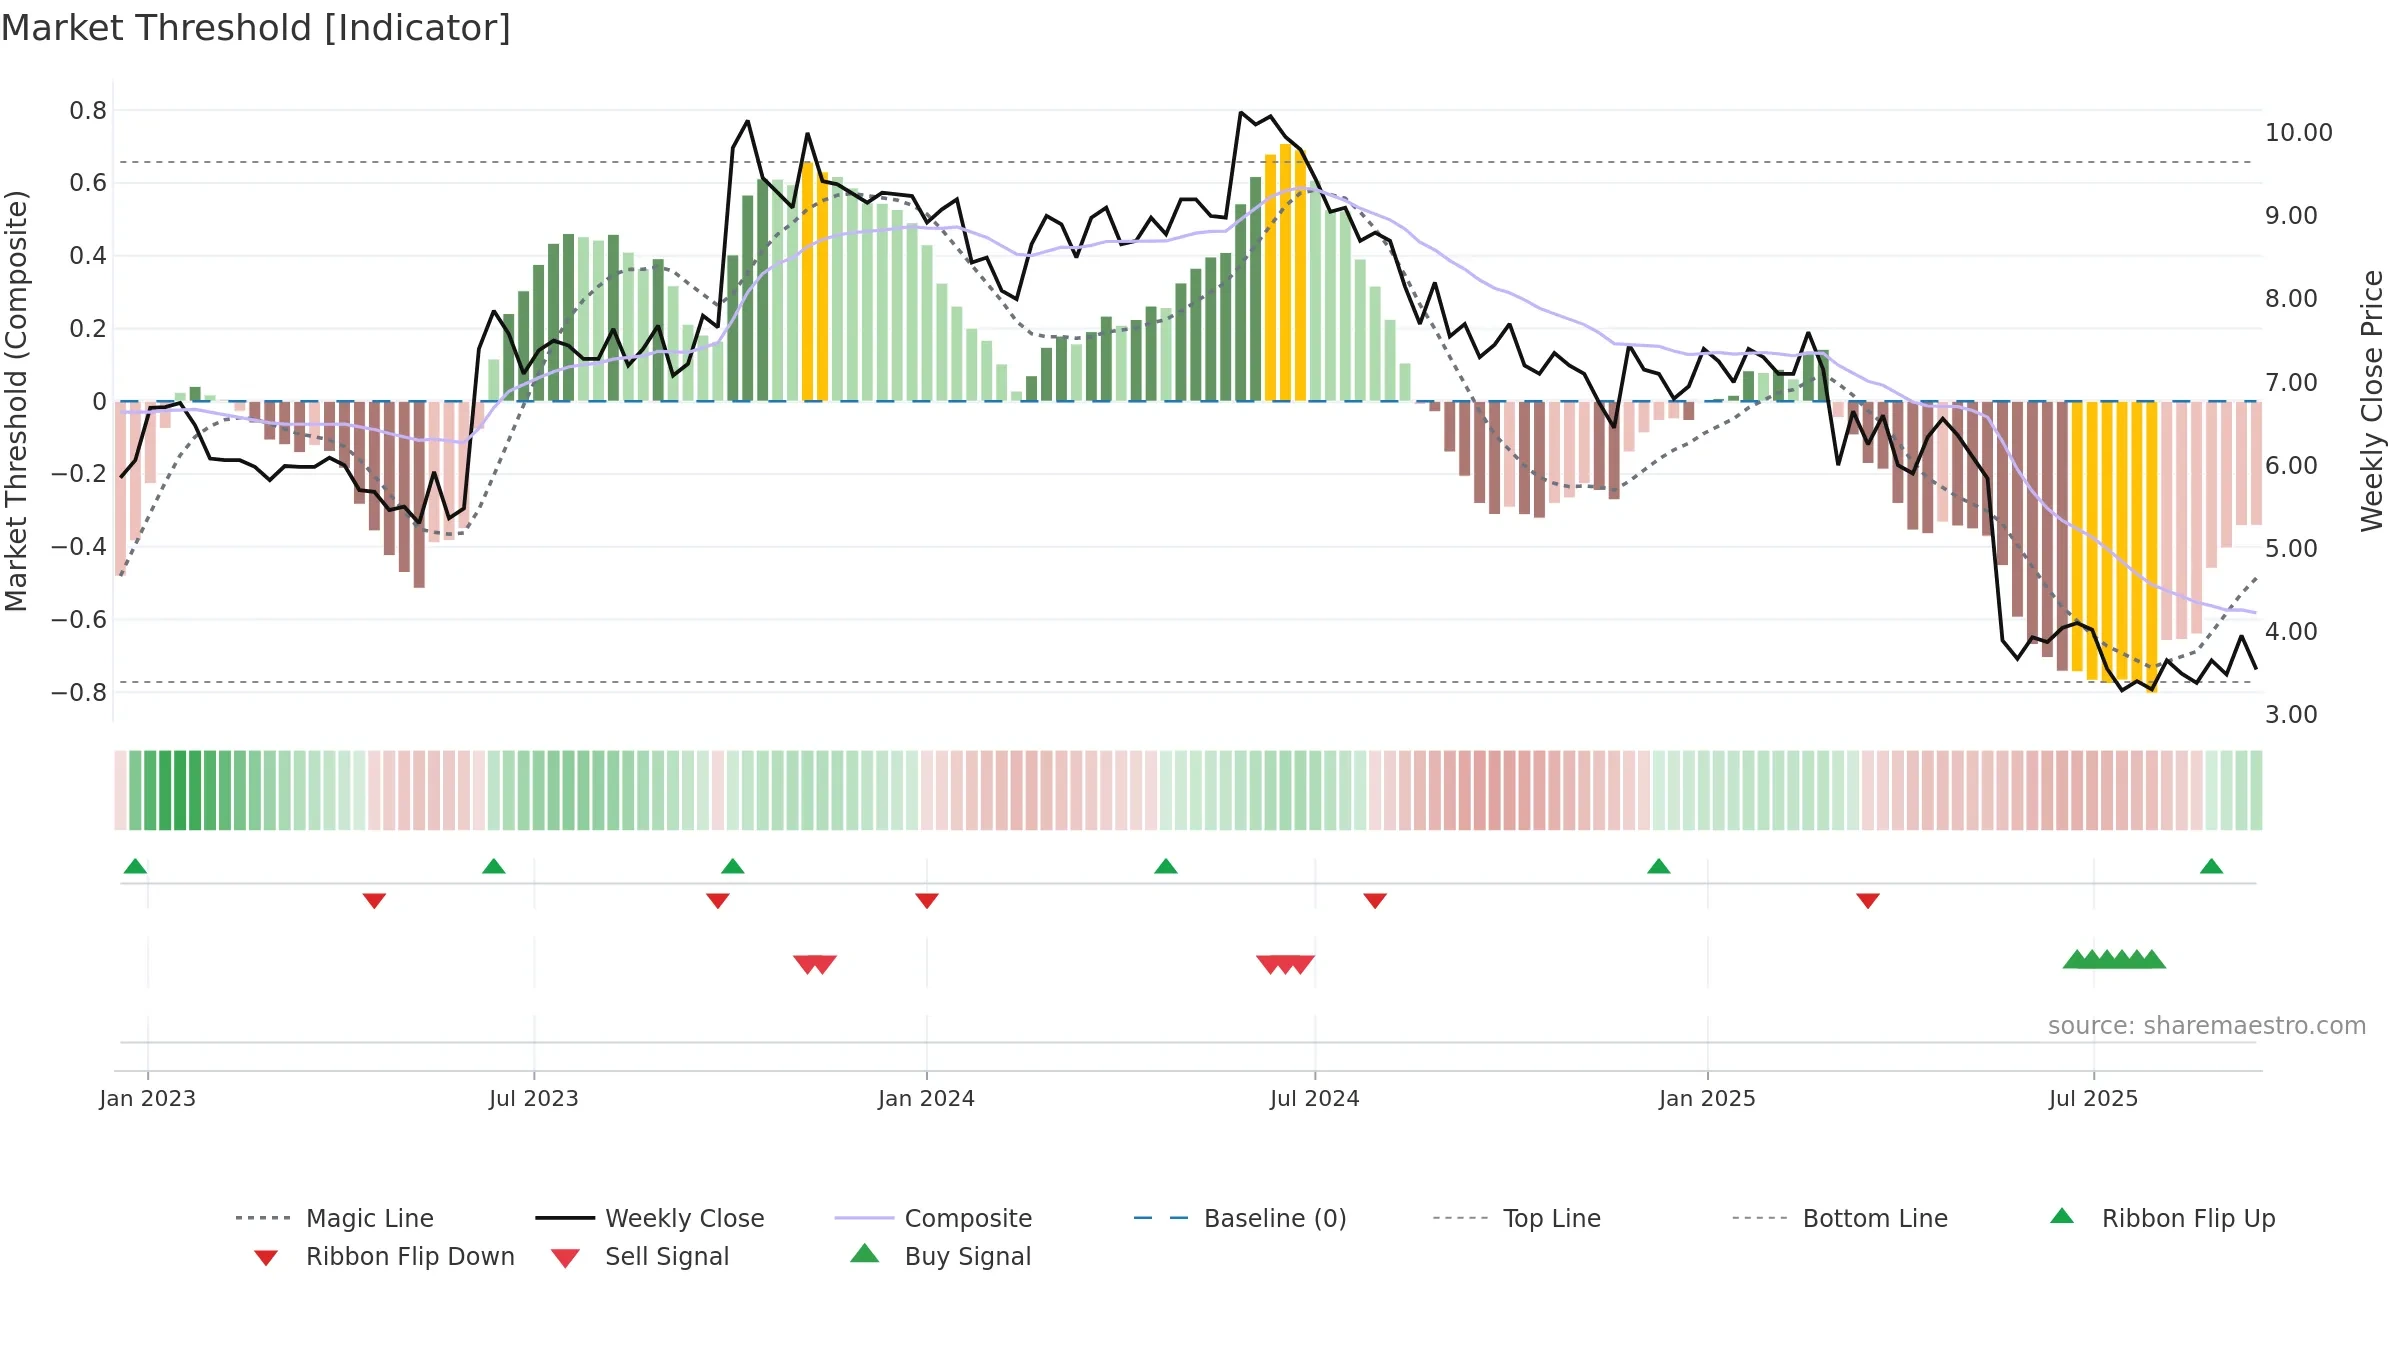The height and width of the screenshot is (1350, 2400).
Task: Click the sell signal cluster near Nov 2023
Action: pyautogui.click(x=815, y=964)
